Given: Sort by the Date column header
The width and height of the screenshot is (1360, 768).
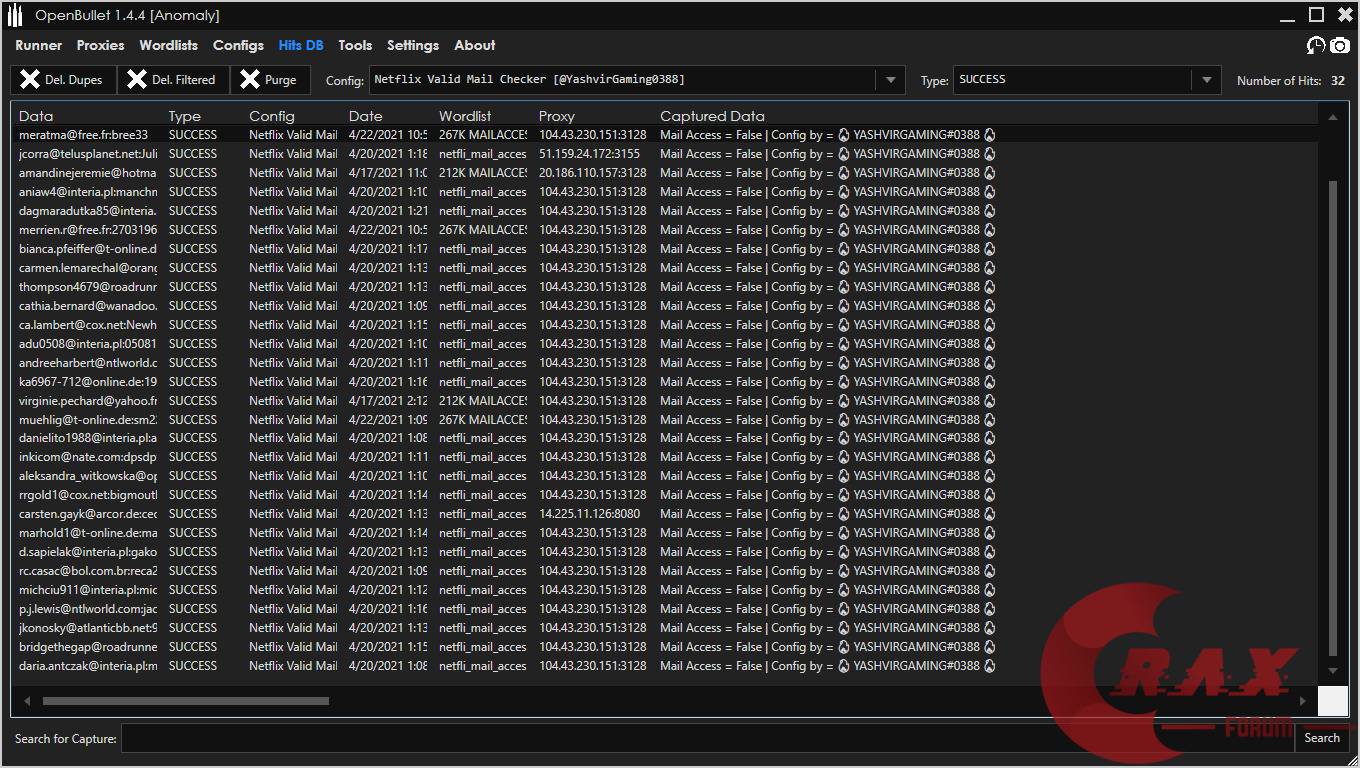Looking at the screenshot, I should point(366,116).
